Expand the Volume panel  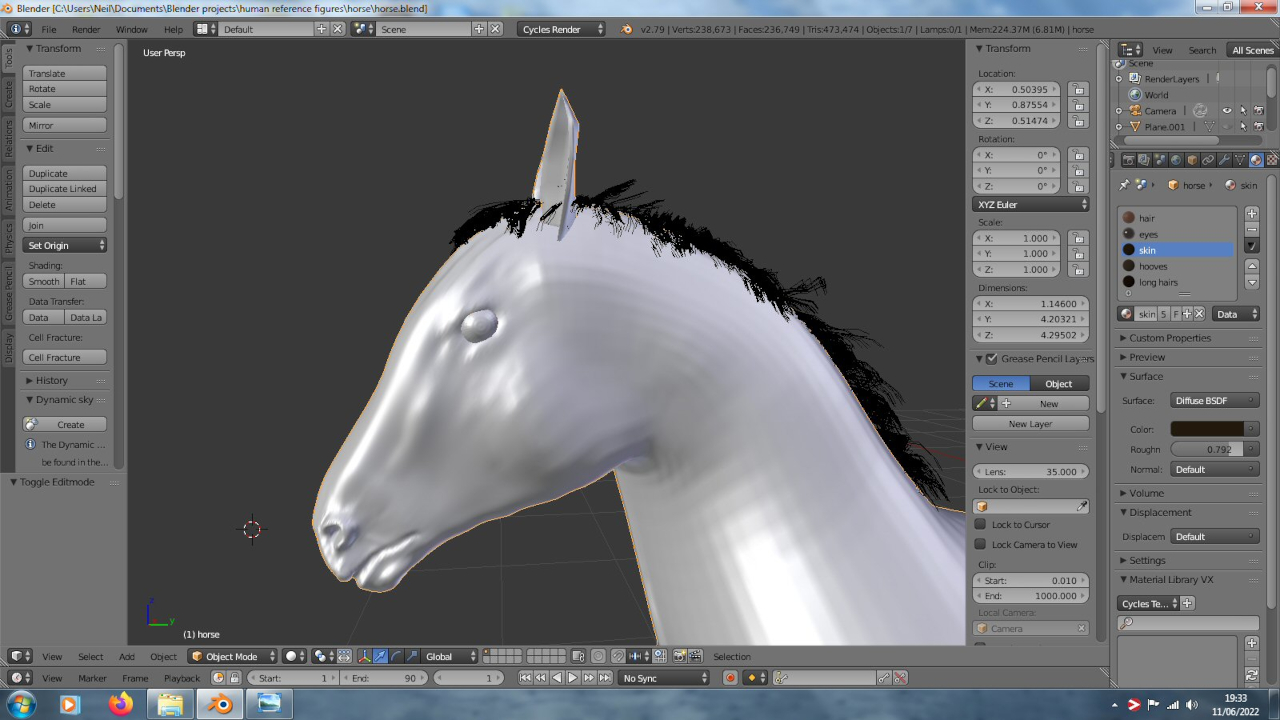pyautogui.click(x=1146, y=493)
